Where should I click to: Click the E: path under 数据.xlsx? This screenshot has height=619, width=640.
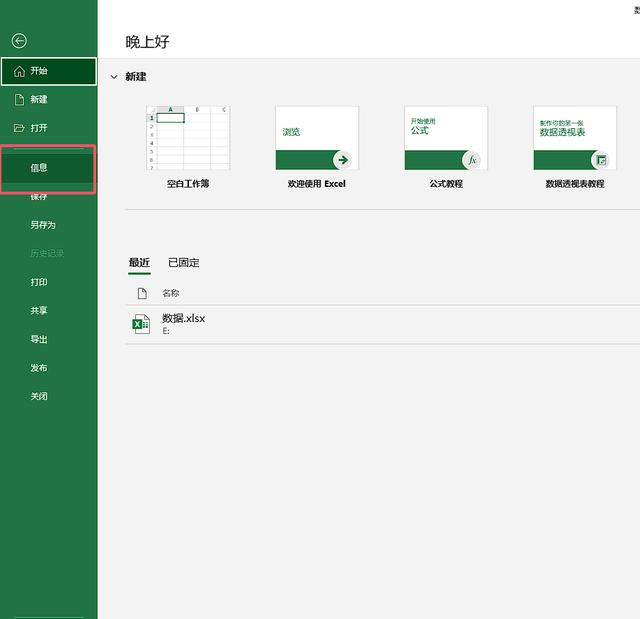pos(166,331)
